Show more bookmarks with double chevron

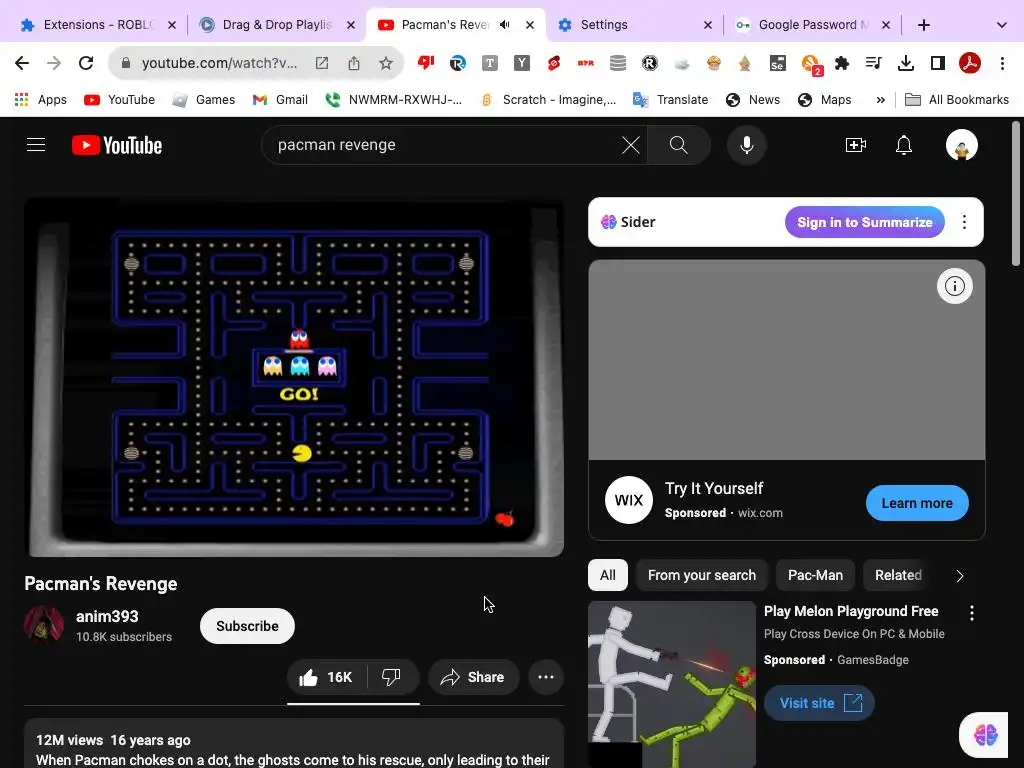pos(880,100)
